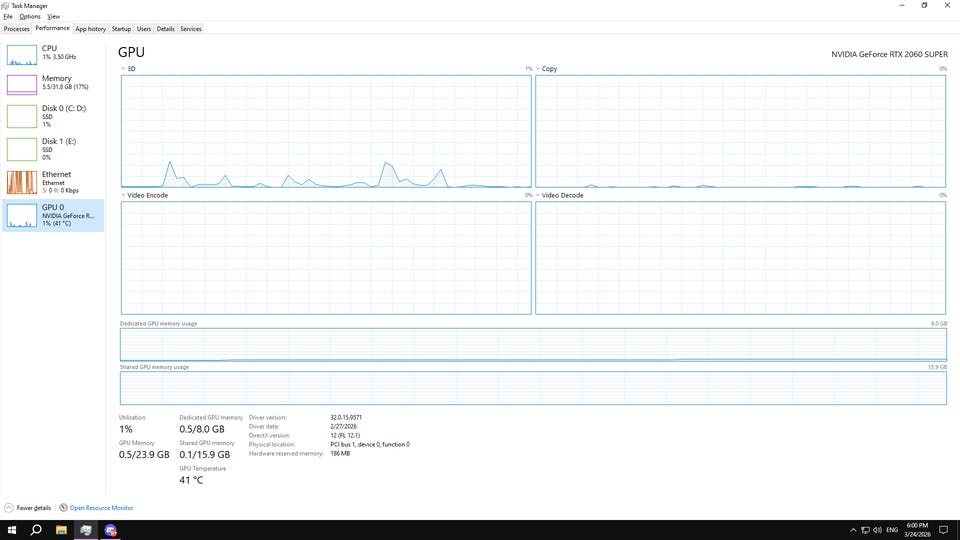
Task: Open the Options menu
Action: (x=29, y=17)
